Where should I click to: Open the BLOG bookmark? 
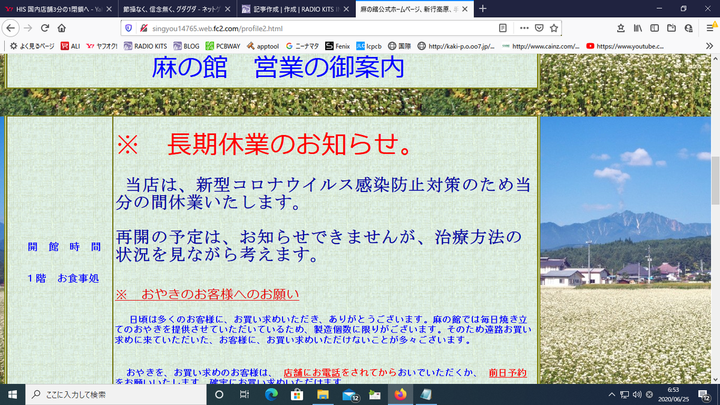[x=186, y=46]
